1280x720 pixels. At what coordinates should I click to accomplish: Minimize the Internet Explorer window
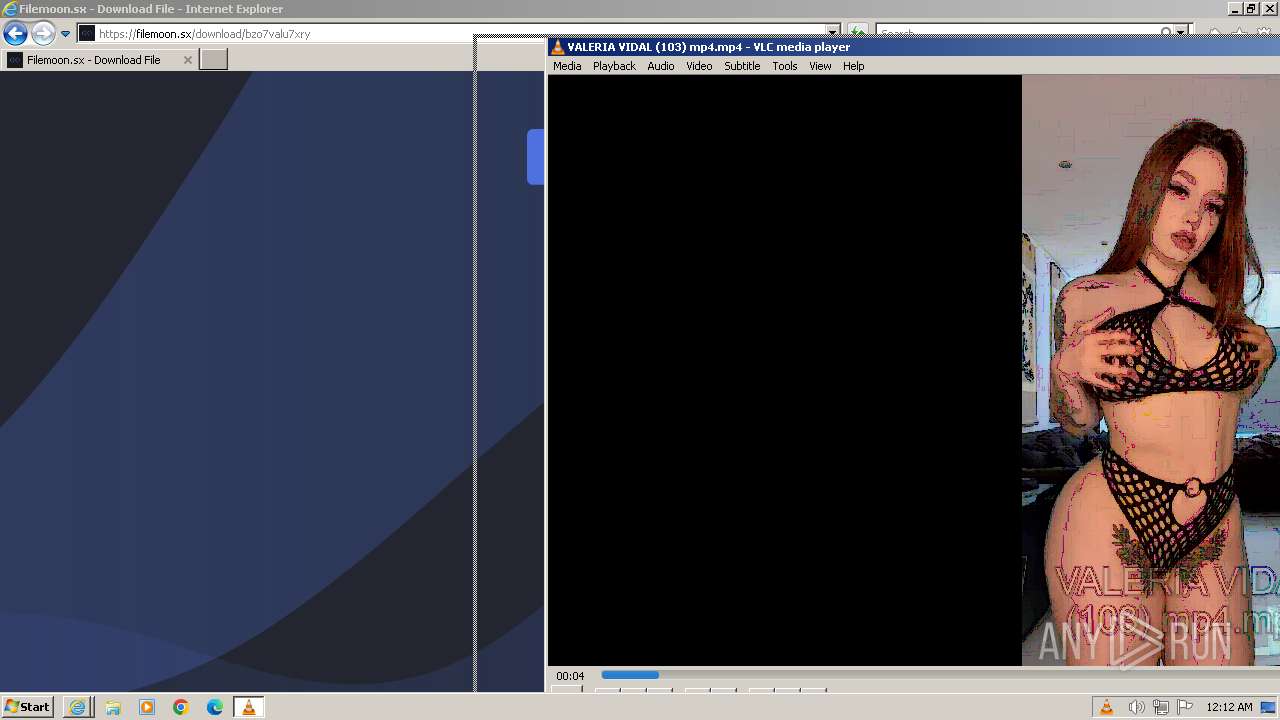1234,9
